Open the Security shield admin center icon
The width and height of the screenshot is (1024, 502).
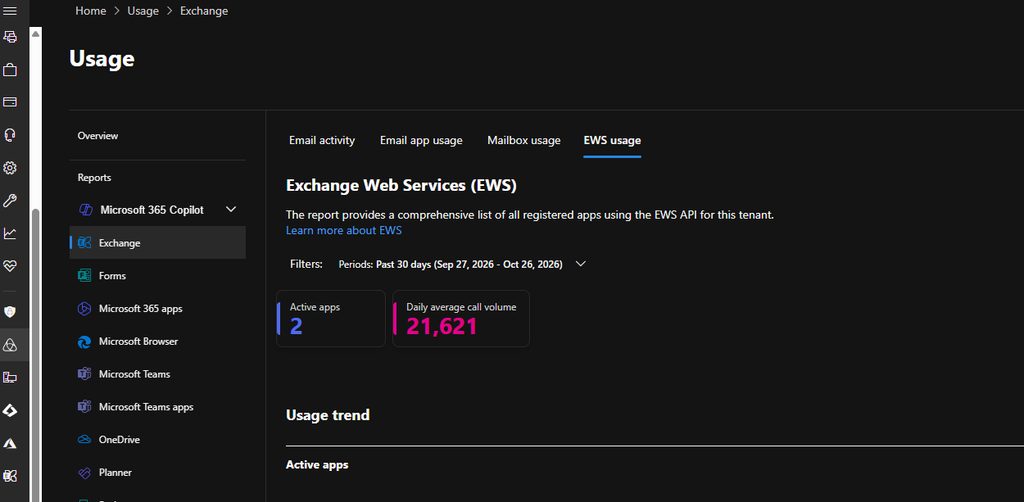pyautogui.click(x=10, y=312)
